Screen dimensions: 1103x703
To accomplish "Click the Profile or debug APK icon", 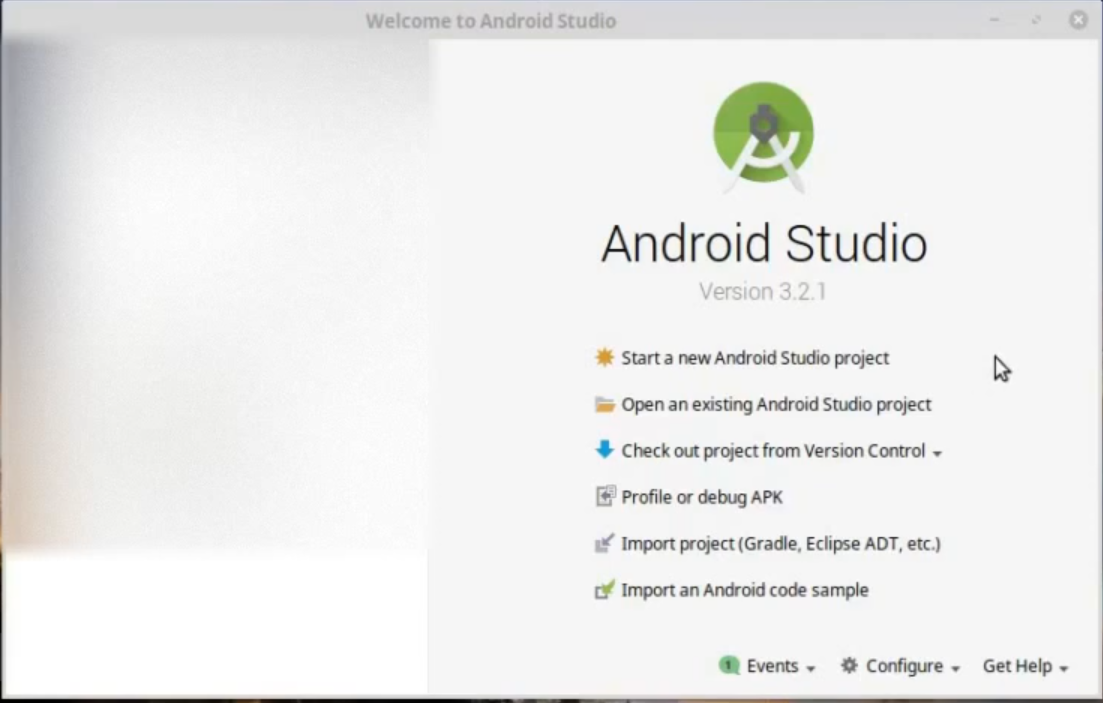I will tap(606, 496).
